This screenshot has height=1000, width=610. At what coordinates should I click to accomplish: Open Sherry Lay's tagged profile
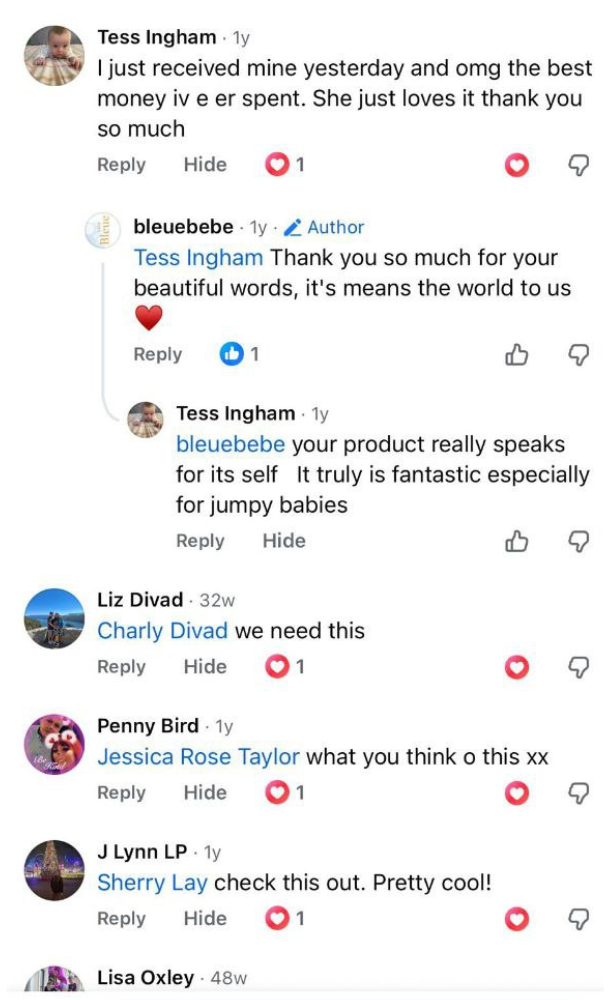(x=152, y=883)
